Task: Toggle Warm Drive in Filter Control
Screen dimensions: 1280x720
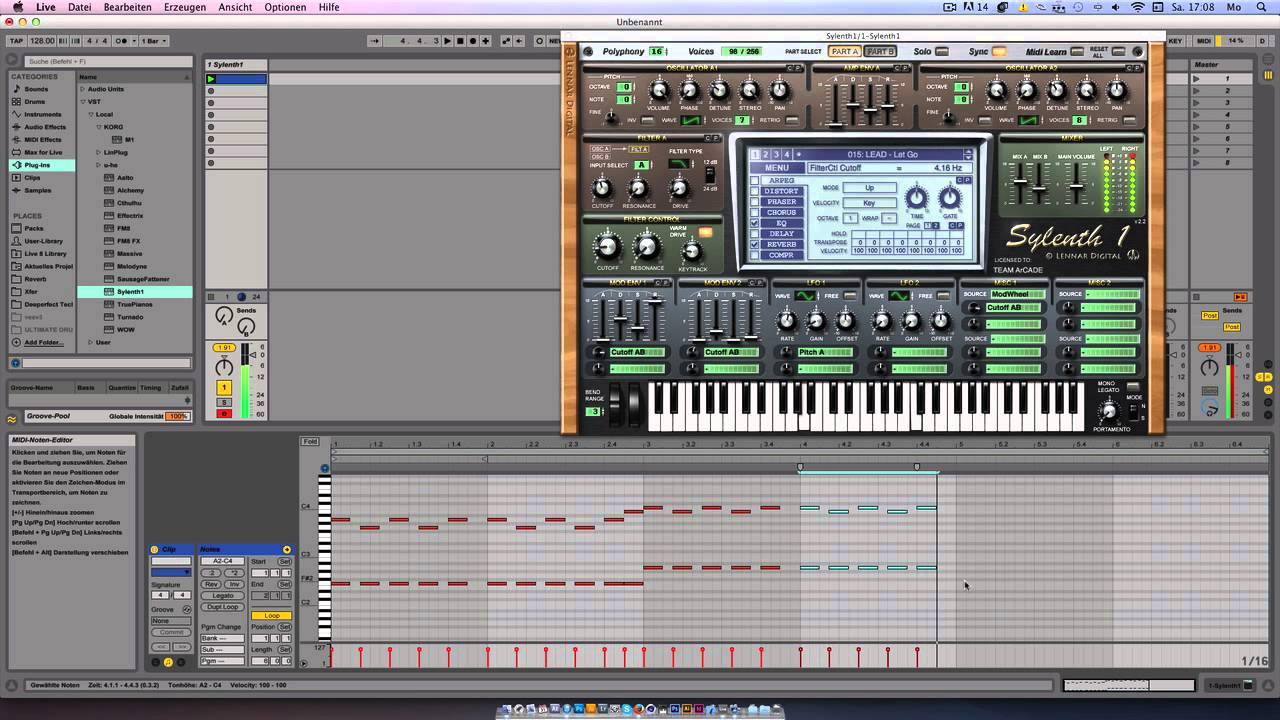Action: click(x=706, y=232)
